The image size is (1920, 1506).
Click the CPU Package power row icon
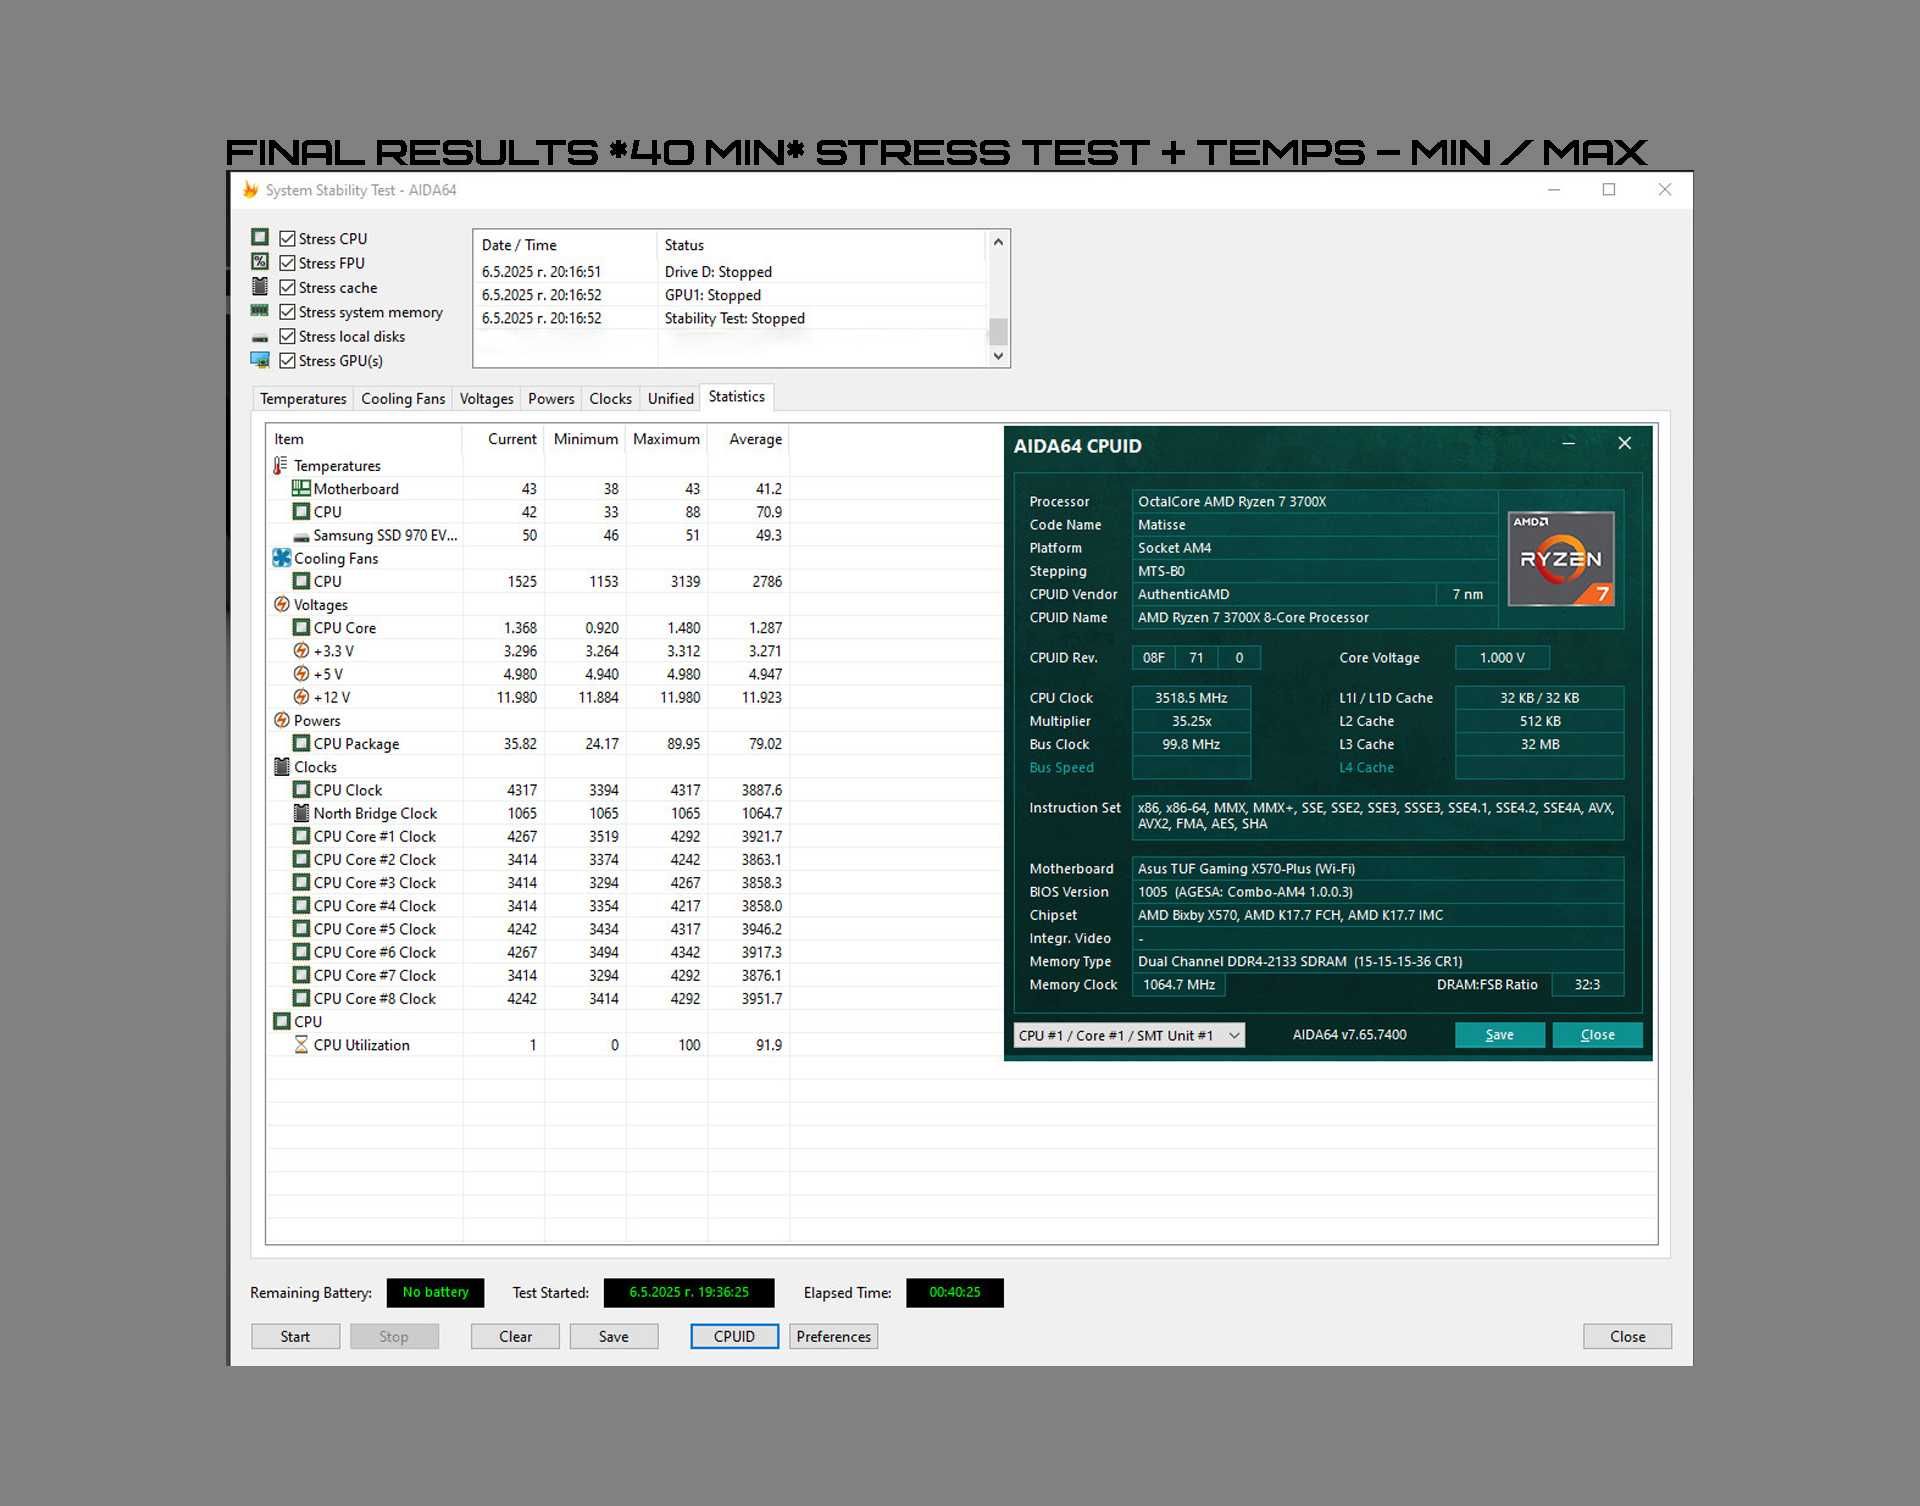pyautogui.click(x=301, y=743)
